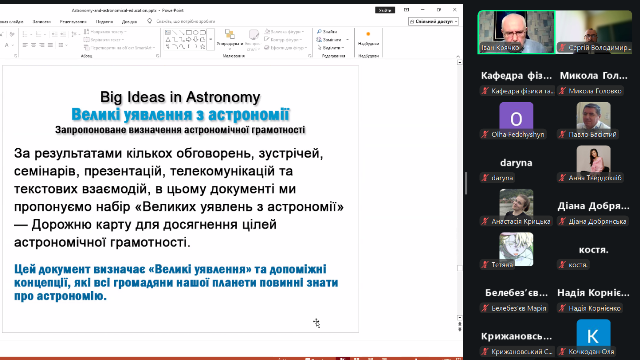Click slide pane scroll down arrow
The image size is (640, 360).
click(x=460, y=317)
